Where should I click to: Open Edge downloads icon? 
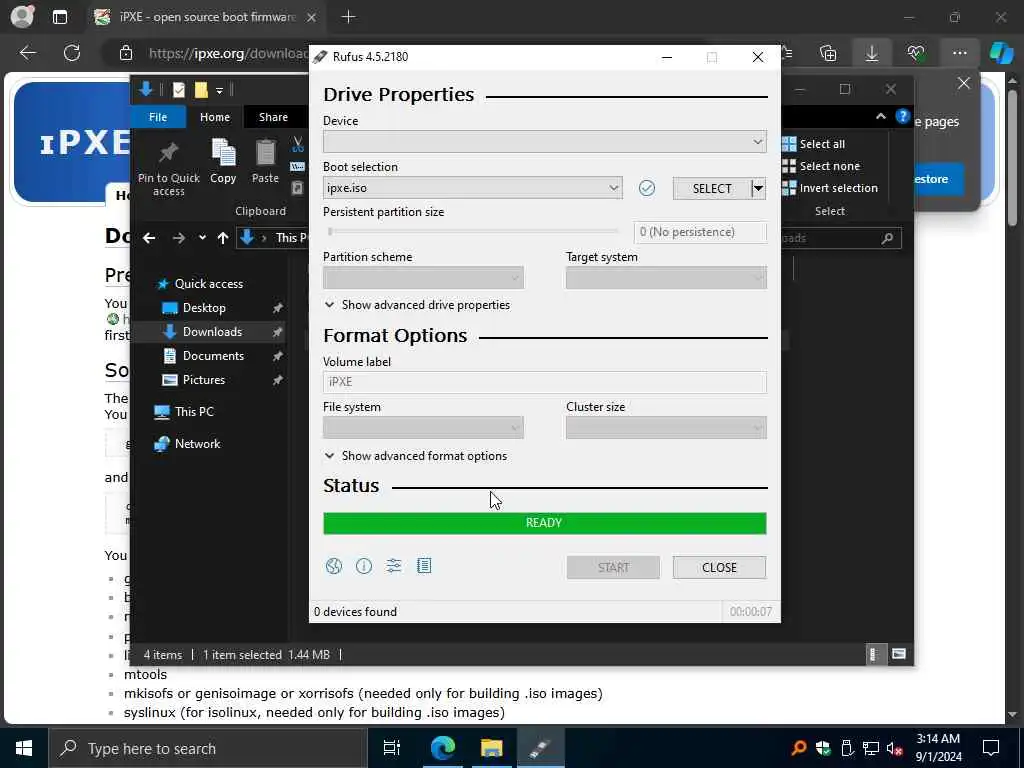point(871,53)
